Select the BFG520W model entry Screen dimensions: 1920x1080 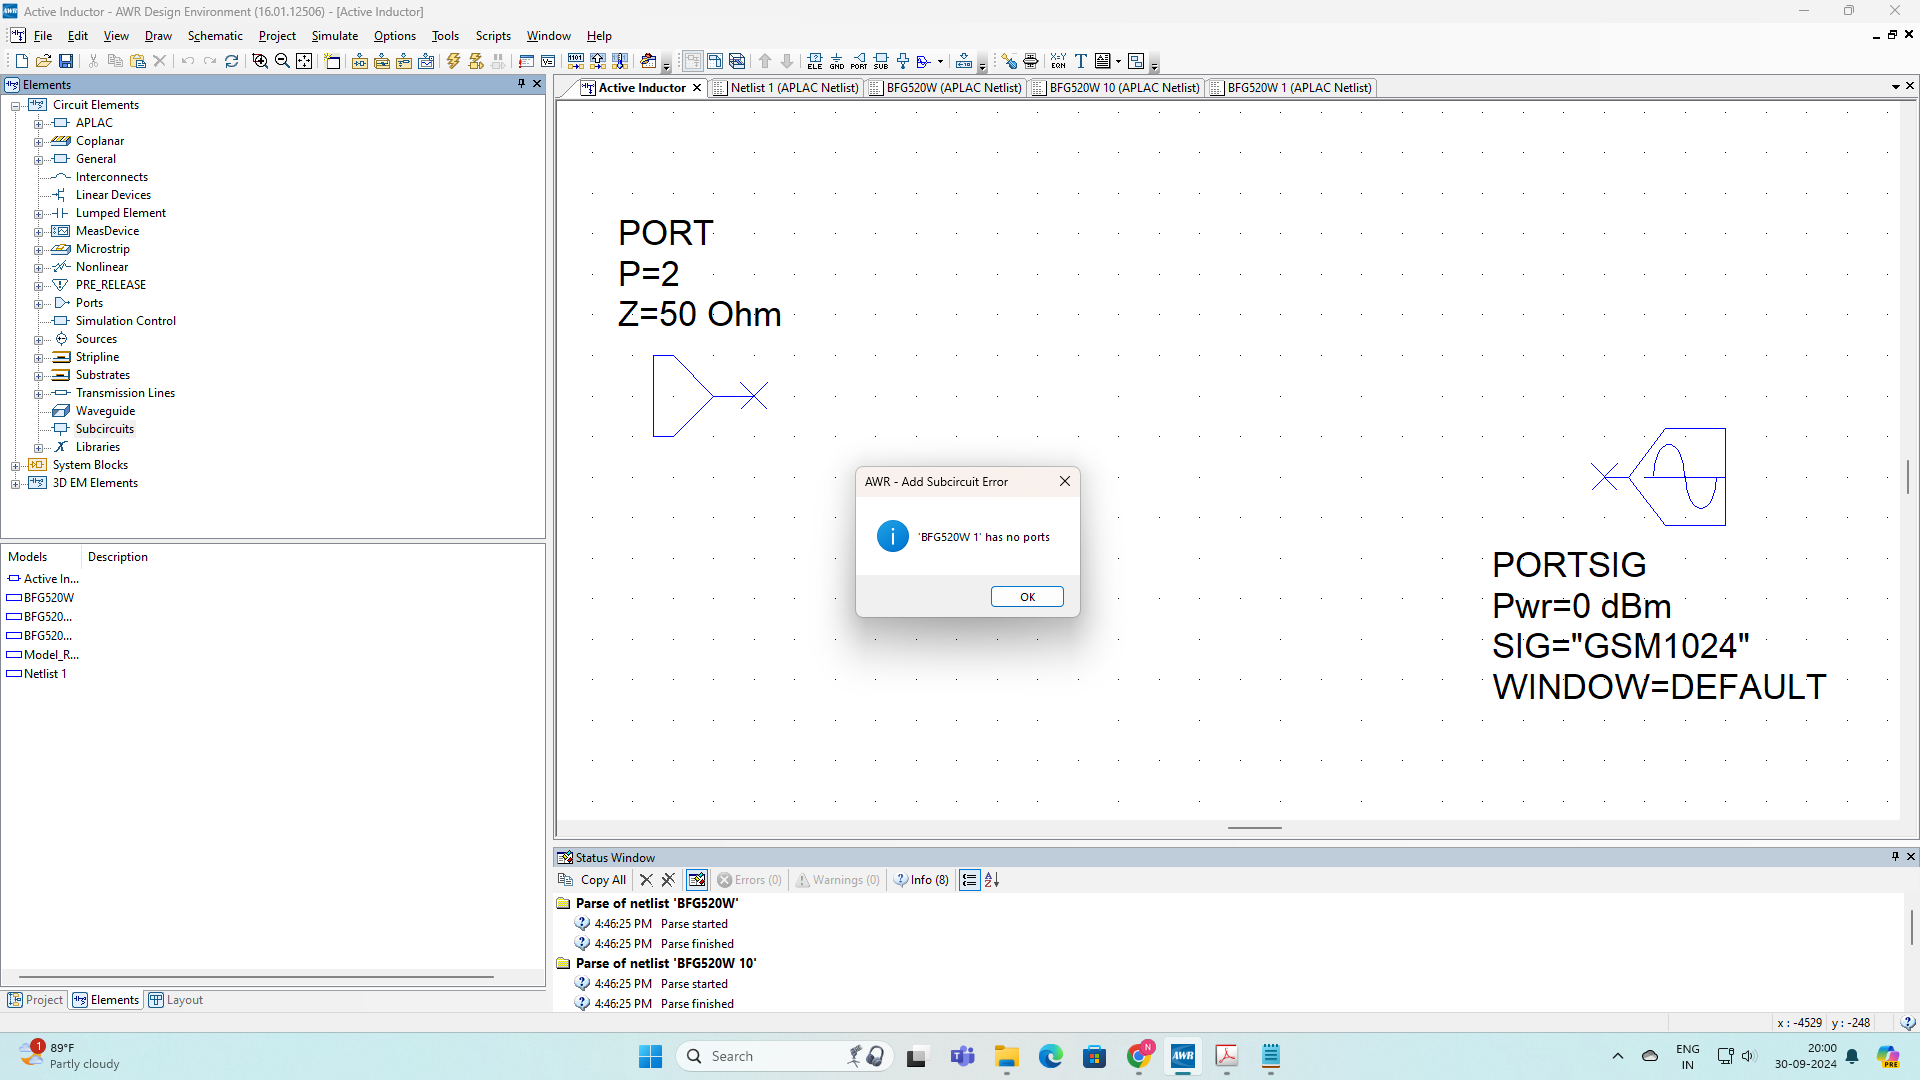pyautogui.click(x=41, y=598)
